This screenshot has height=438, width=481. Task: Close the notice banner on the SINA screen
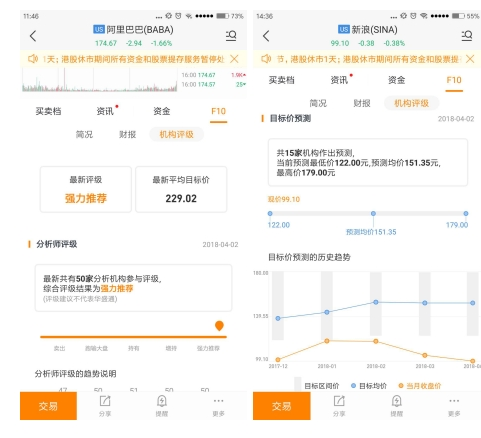point(470,59)
